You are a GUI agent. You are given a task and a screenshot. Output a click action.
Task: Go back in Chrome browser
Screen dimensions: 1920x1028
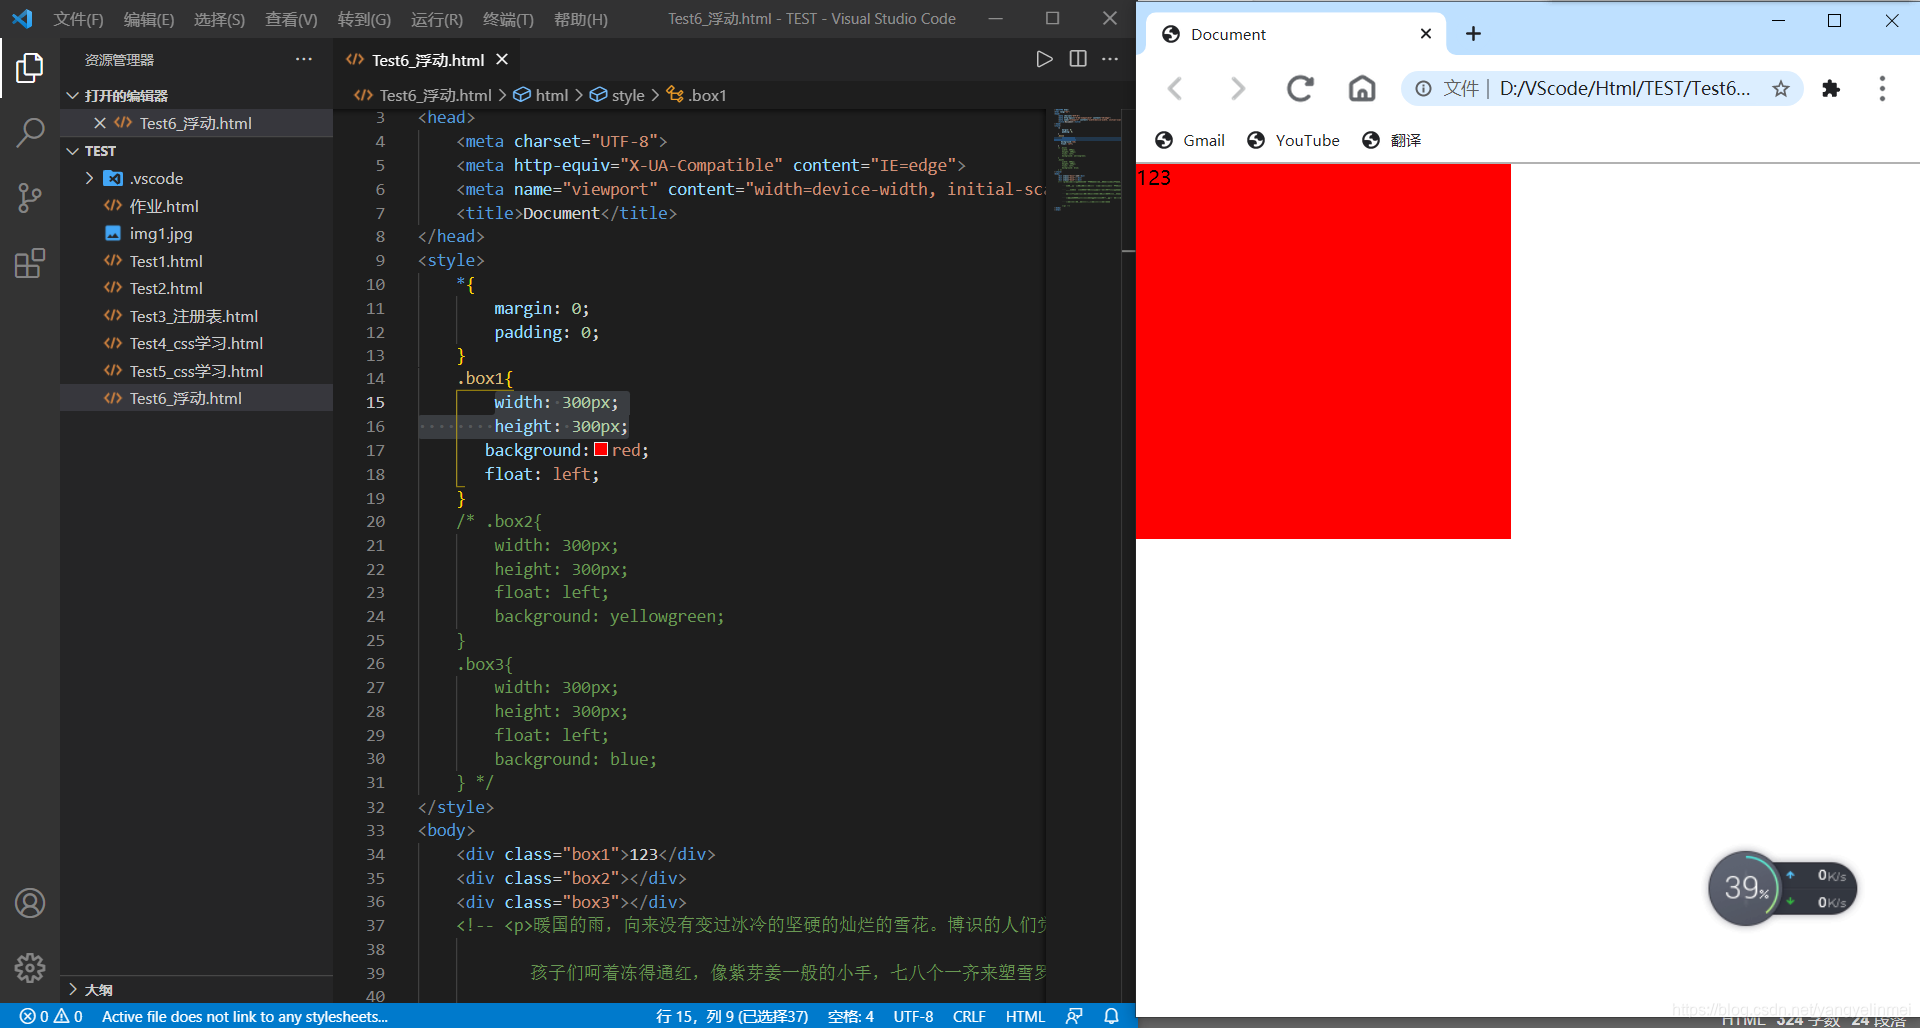click(1176, 88)
